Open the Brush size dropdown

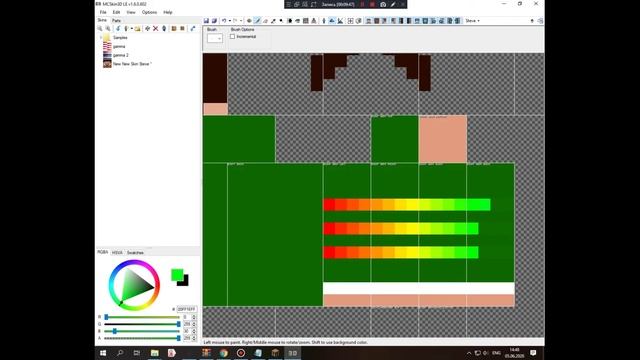coord(215,38)
